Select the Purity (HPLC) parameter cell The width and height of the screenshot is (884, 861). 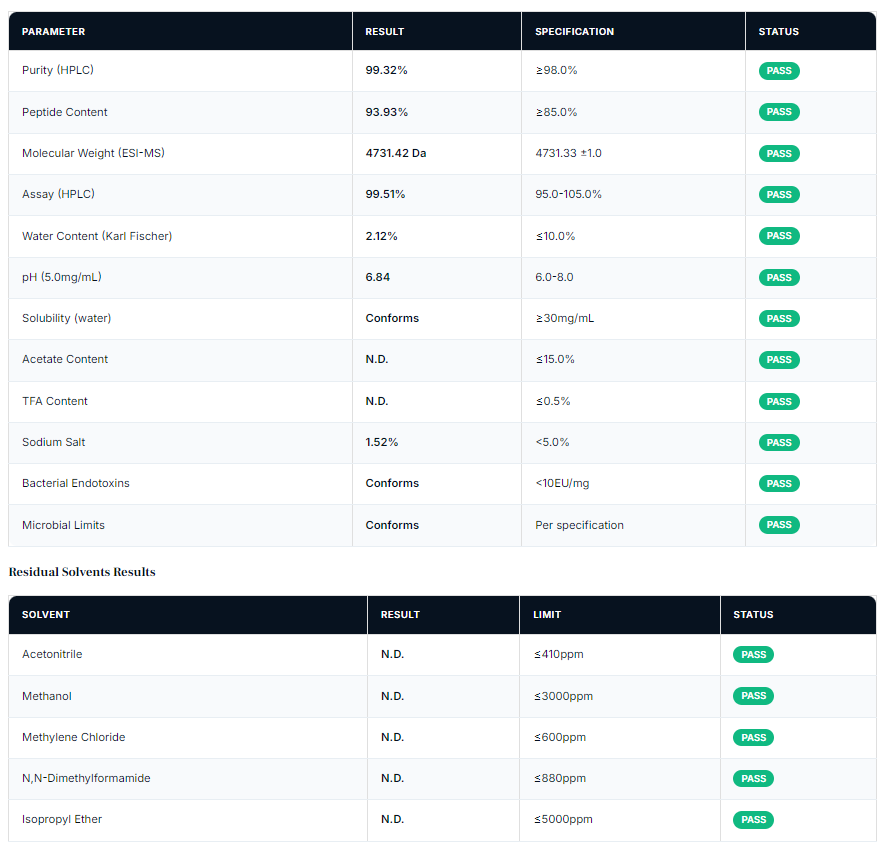click(58, 70)
